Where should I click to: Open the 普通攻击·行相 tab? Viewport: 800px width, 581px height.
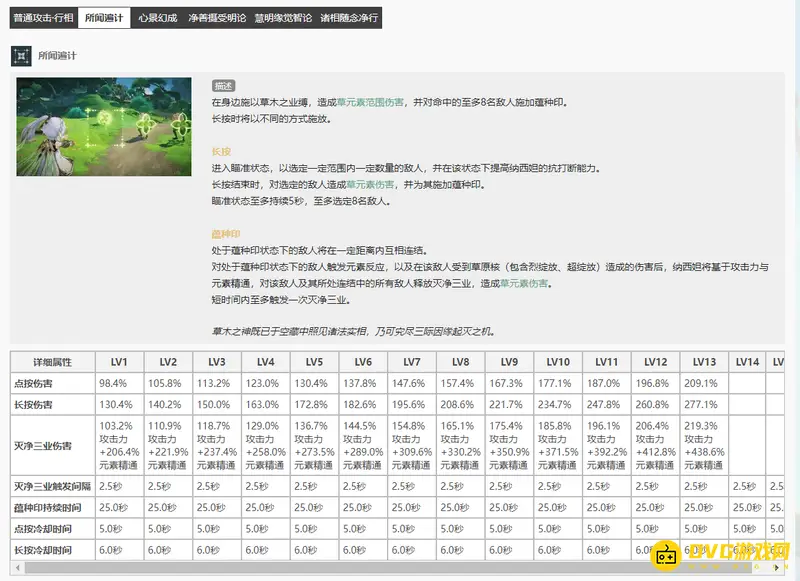point(42,18)
